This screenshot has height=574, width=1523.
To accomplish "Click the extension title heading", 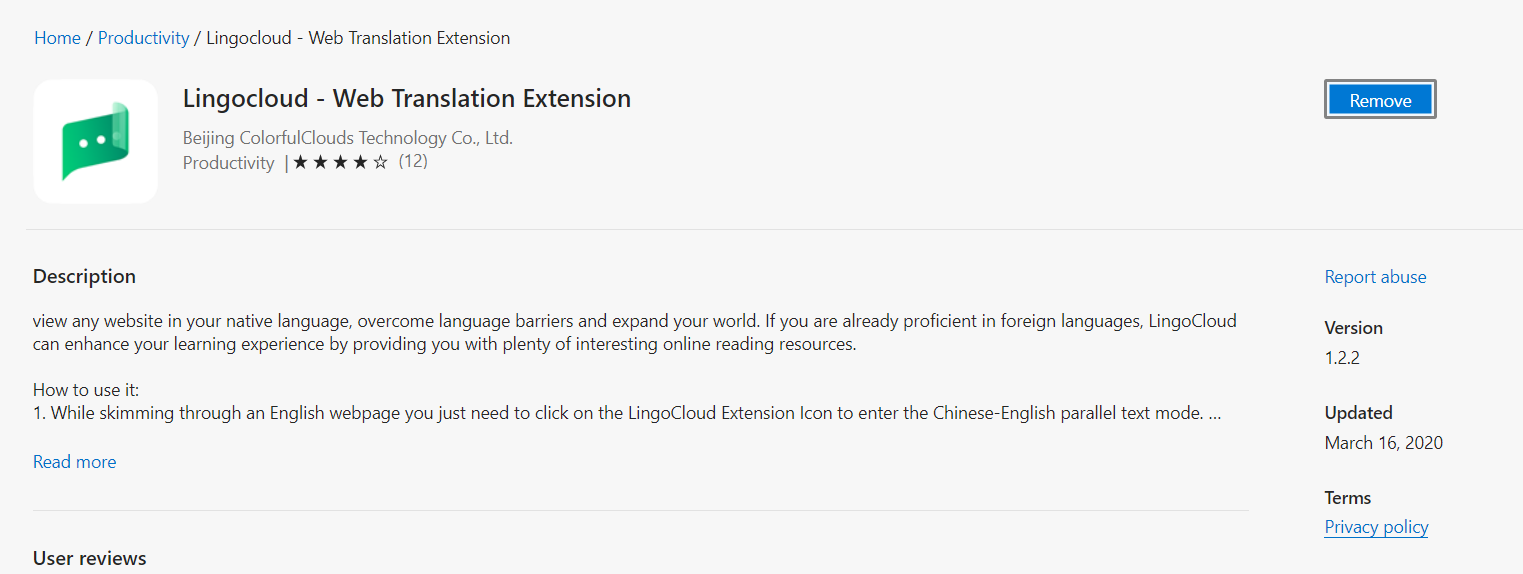I will point(406,99).
